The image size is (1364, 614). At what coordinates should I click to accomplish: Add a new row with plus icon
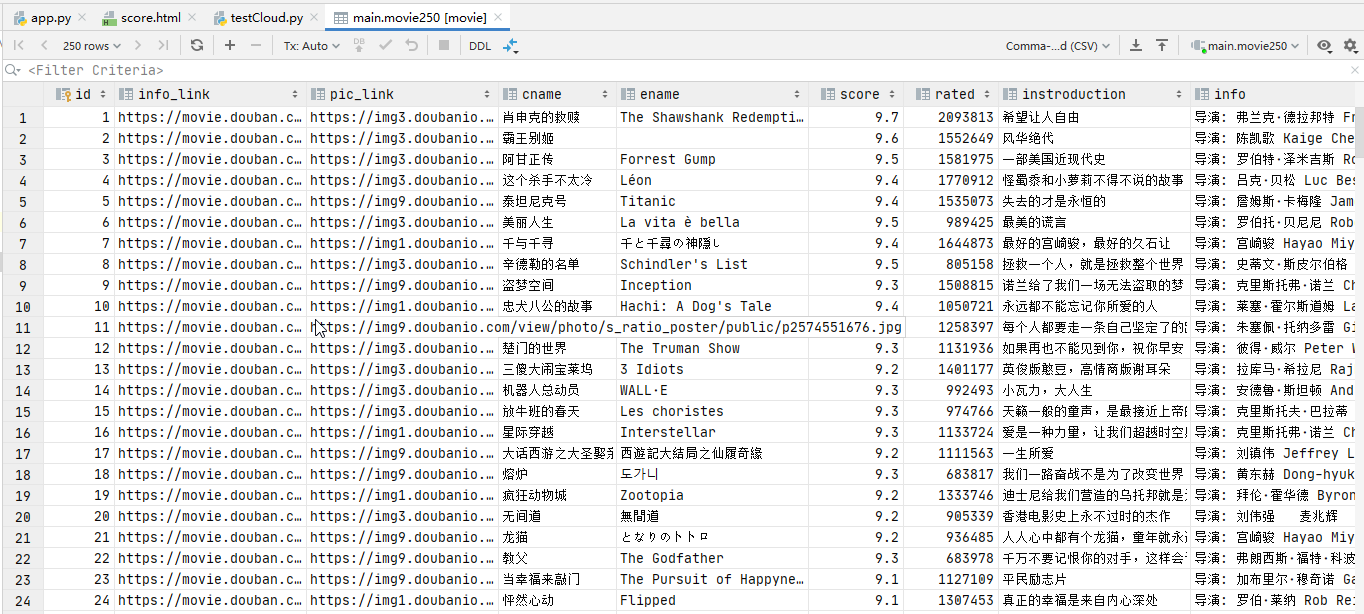click(230, 46)
